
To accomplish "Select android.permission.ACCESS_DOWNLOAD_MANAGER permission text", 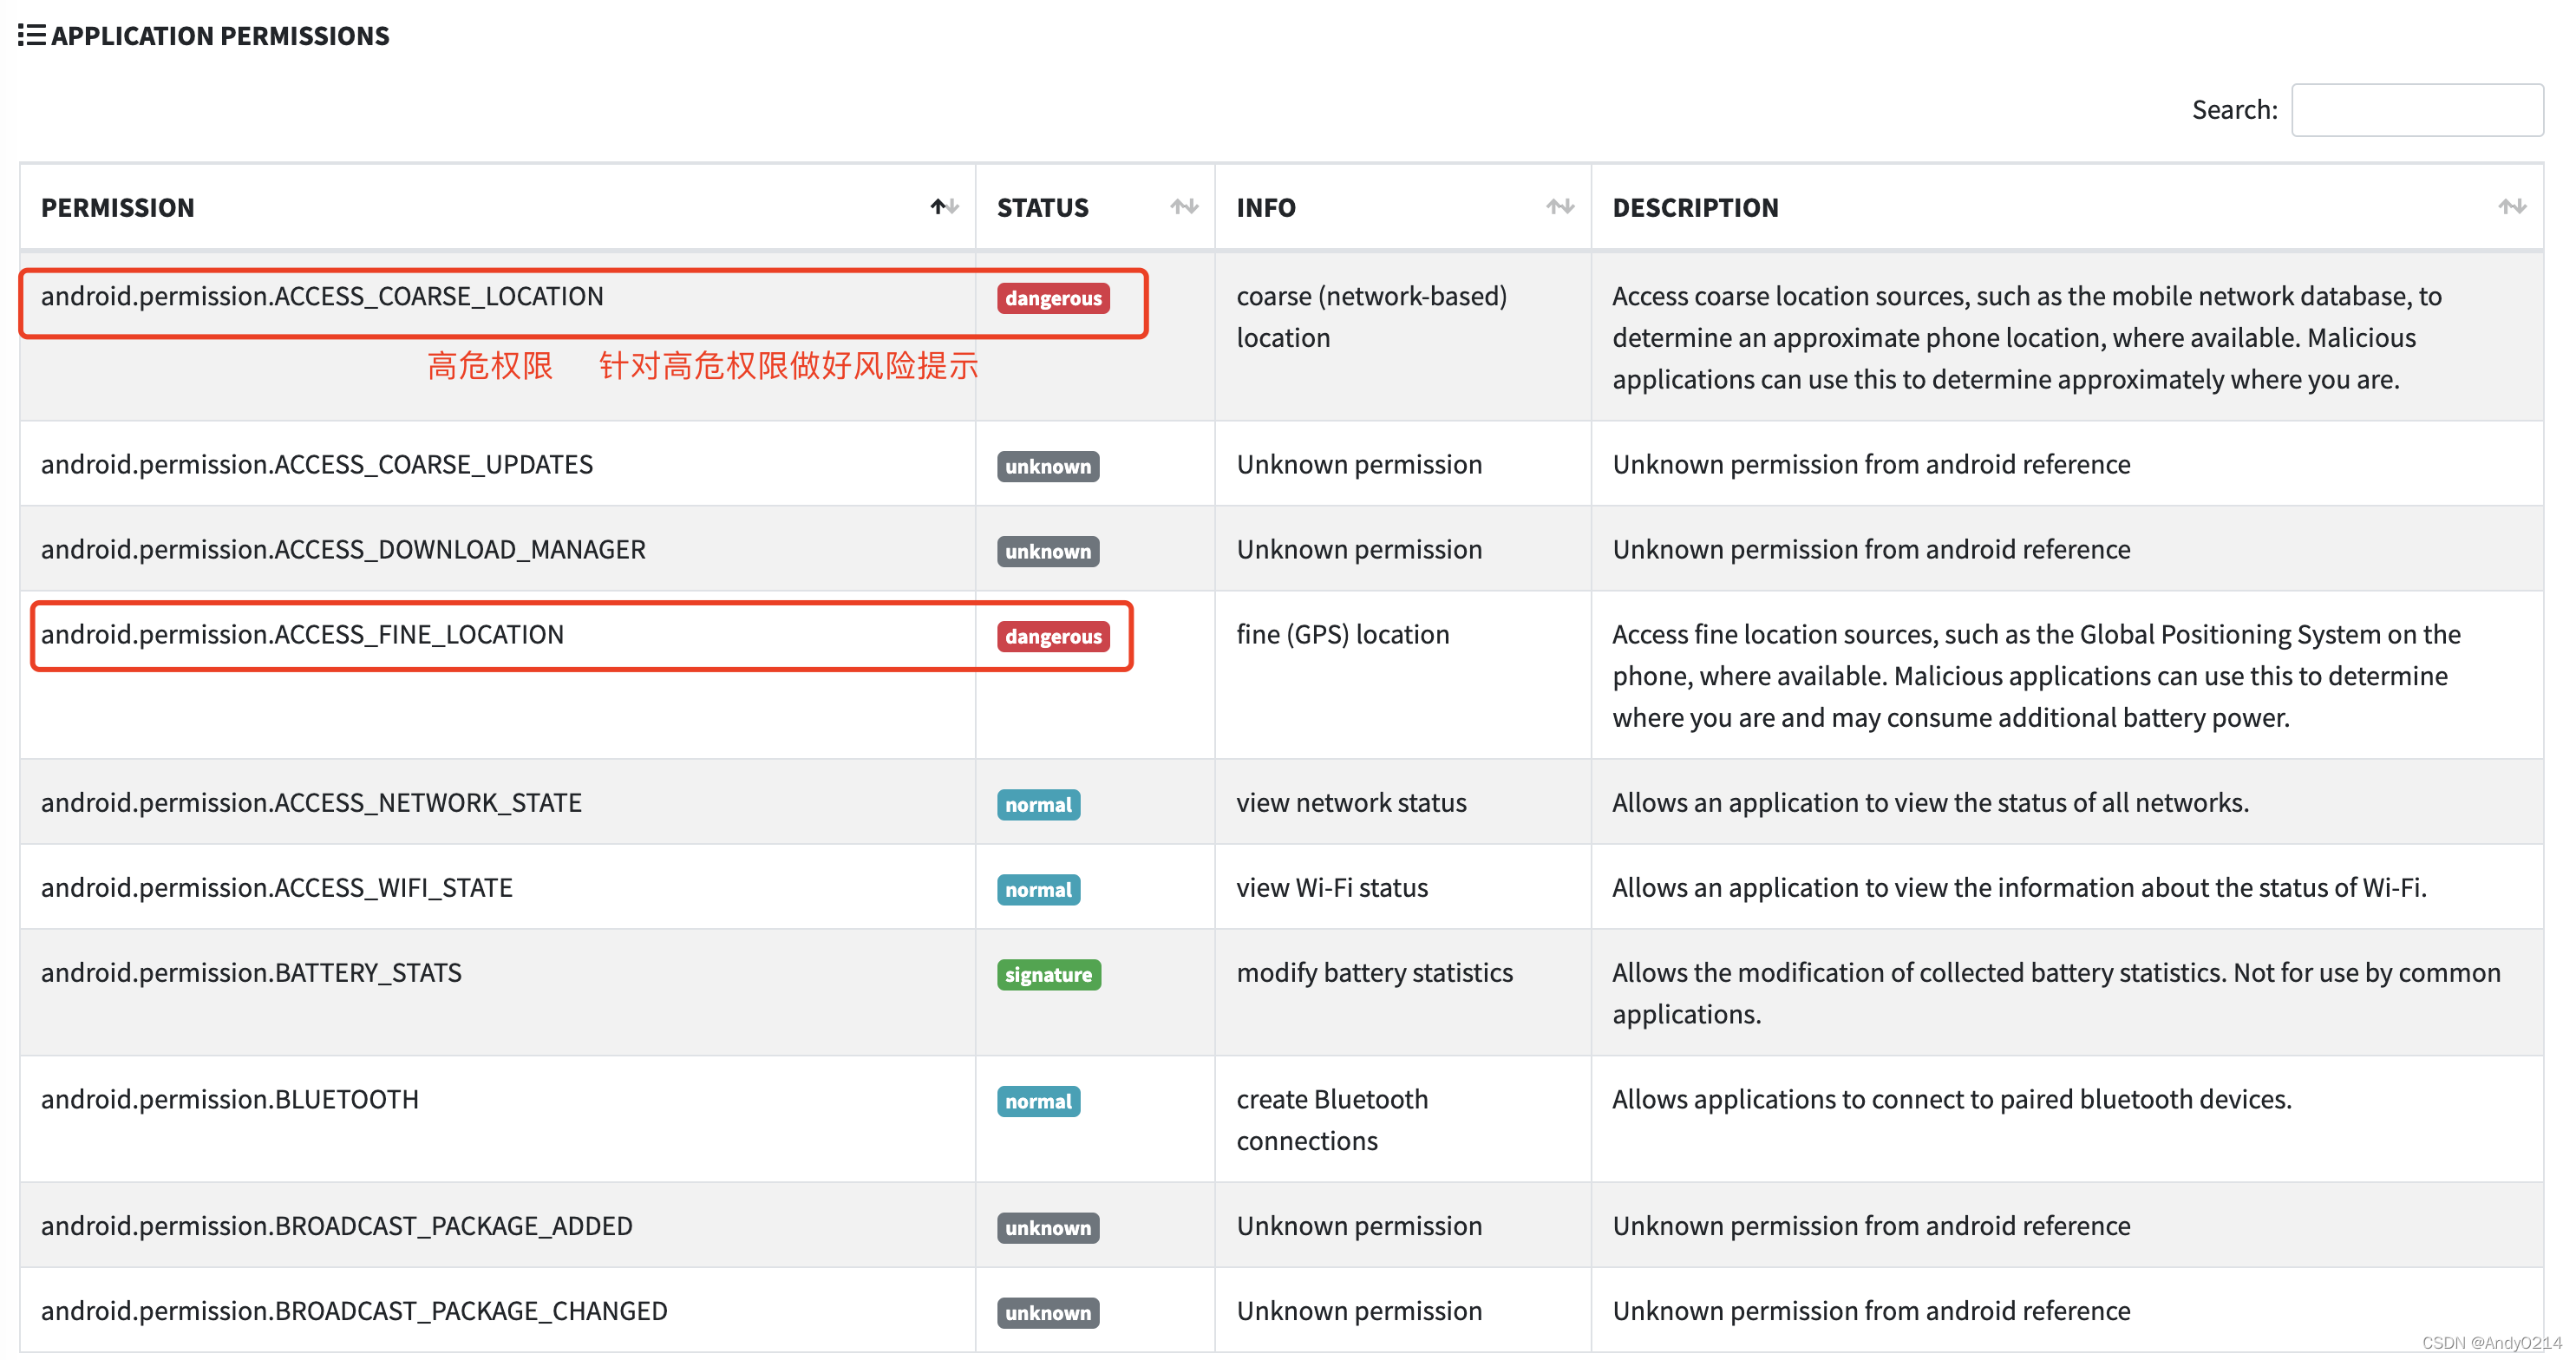I will (x=343, y=549).
